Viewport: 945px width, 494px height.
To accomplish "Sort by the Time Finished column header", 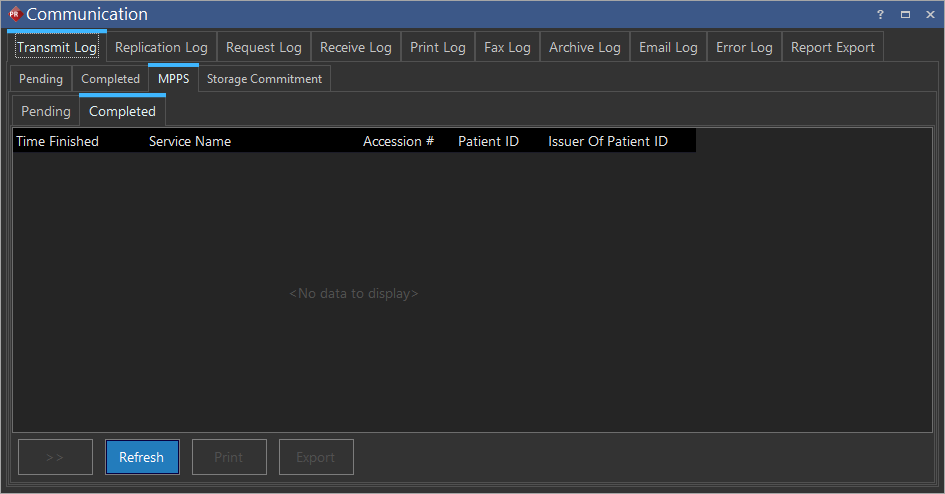I will [x=58, y=141].
